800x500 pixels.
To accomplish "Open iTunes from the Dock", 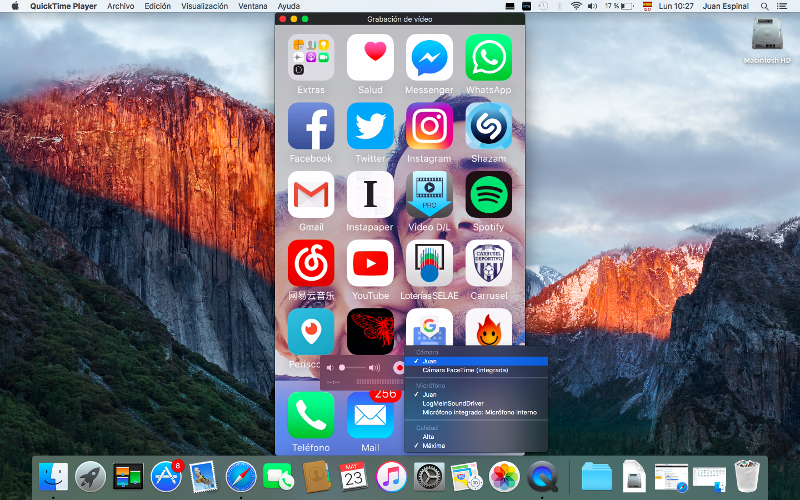I will [x=391, y=477].
